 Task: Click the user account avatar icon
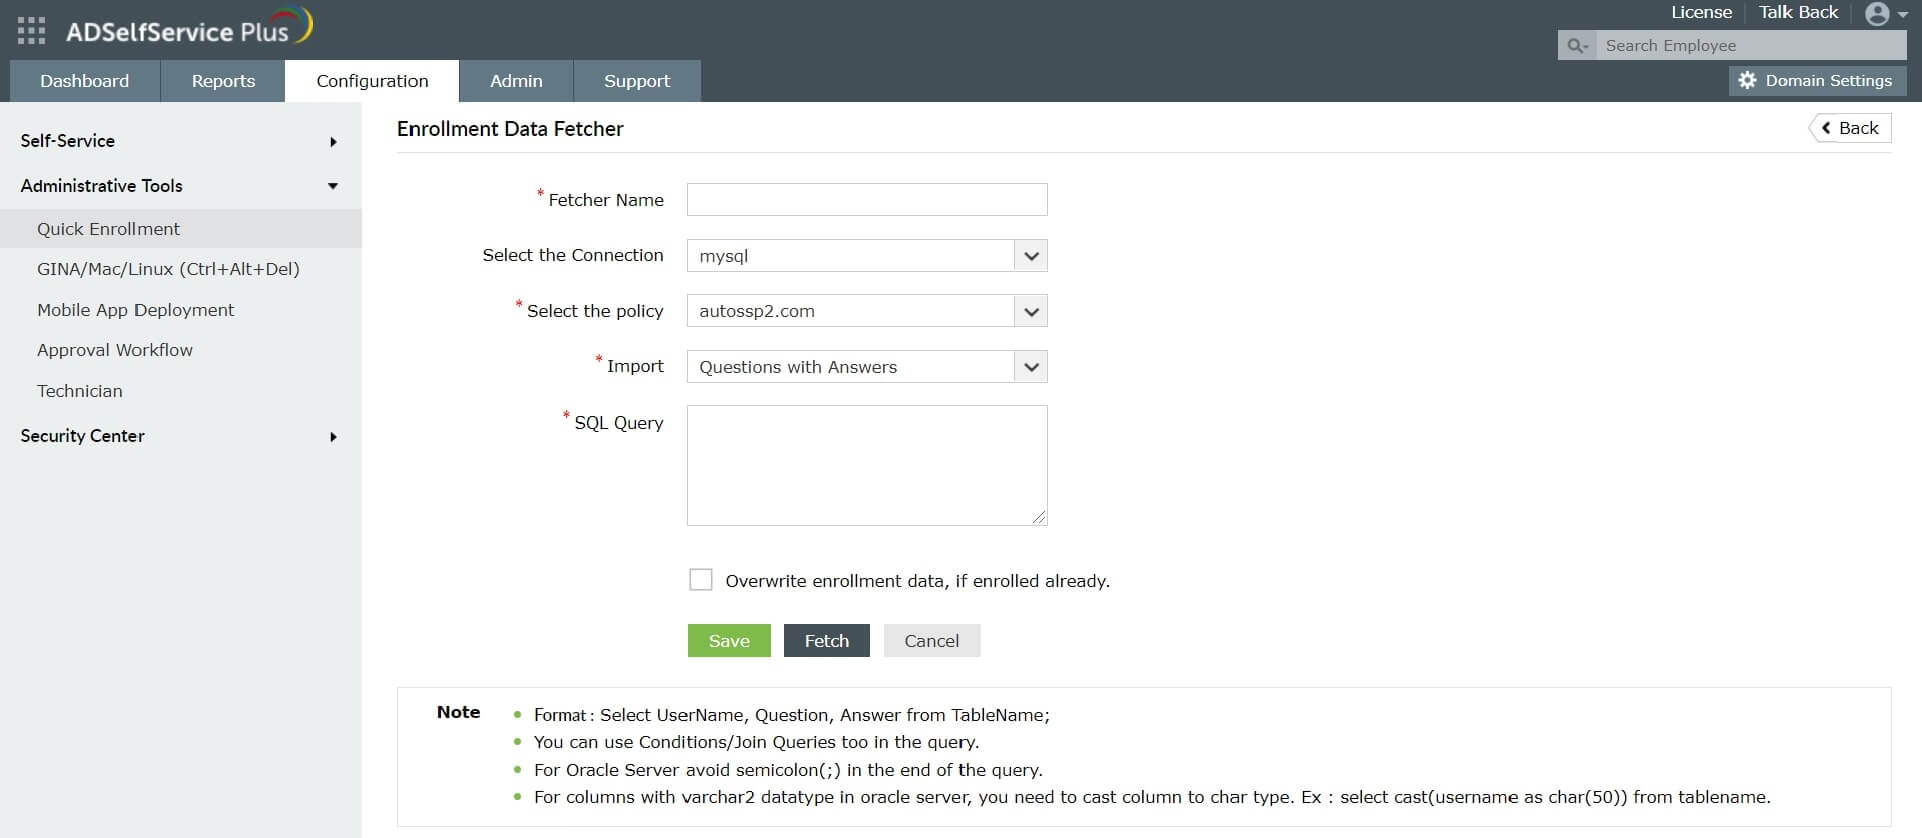point(1877,14)
